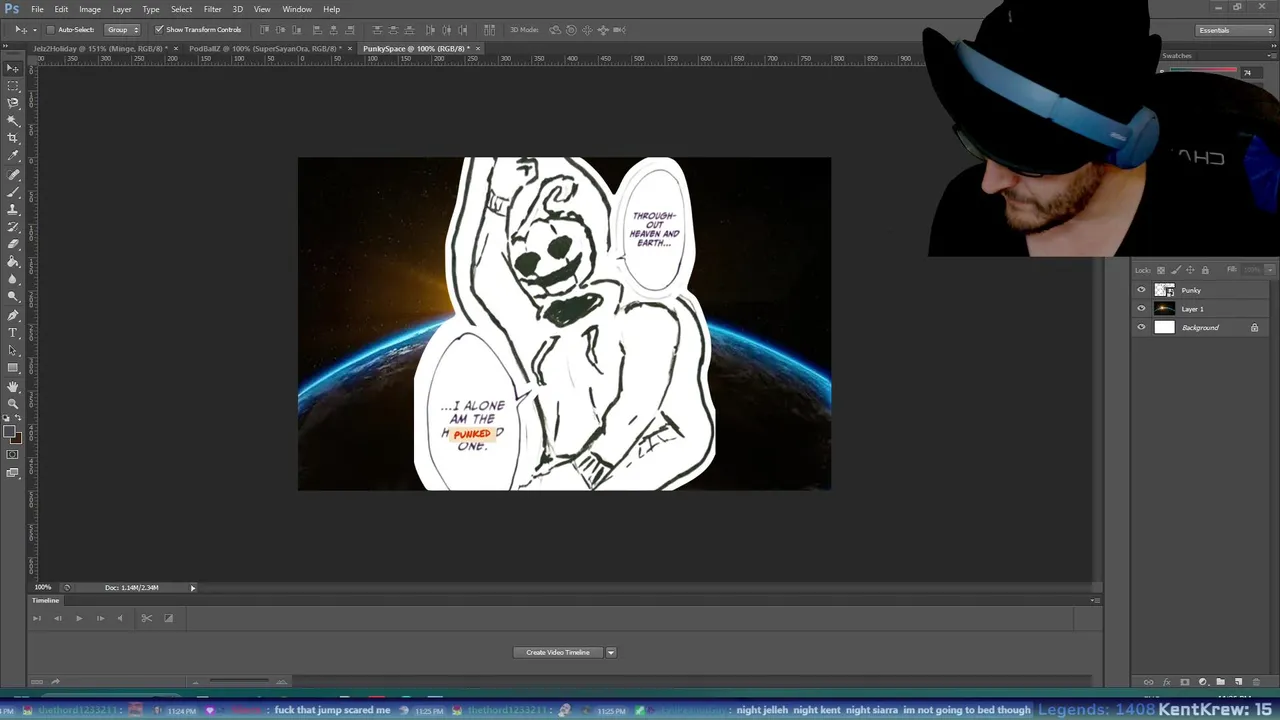Select the Crop tool
This screenshot has height=720, width=1280.
click(x=13, y=138)
